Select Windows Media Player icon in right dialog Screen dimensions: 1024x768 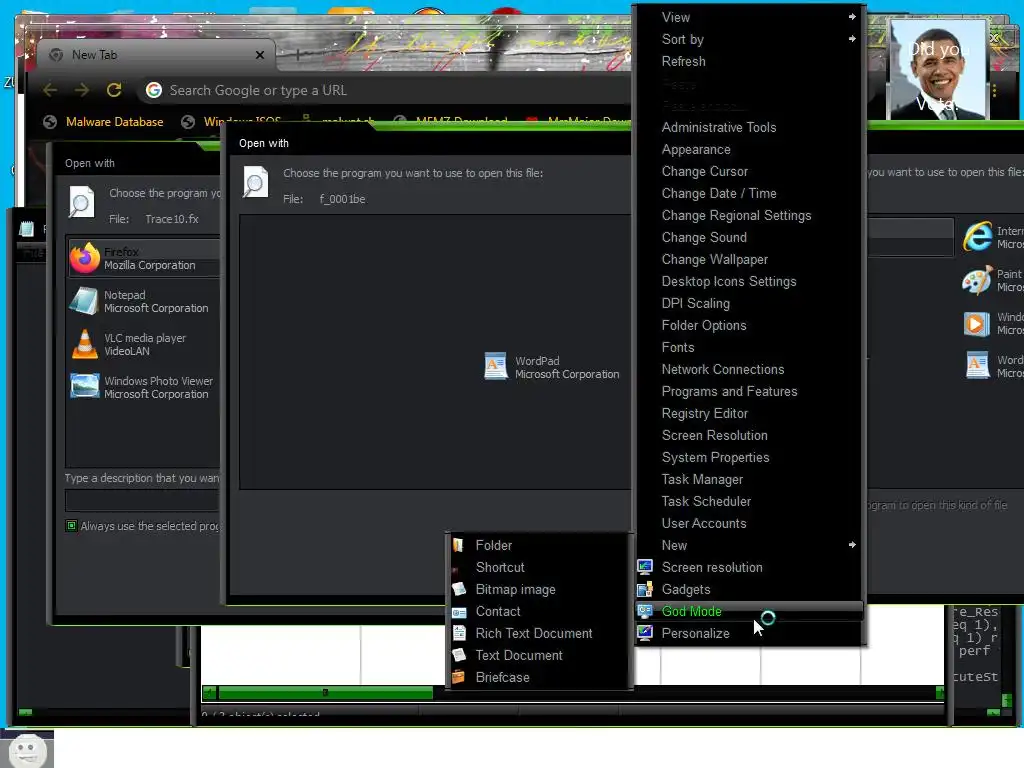pyautogui.click(x=977, y=323)
